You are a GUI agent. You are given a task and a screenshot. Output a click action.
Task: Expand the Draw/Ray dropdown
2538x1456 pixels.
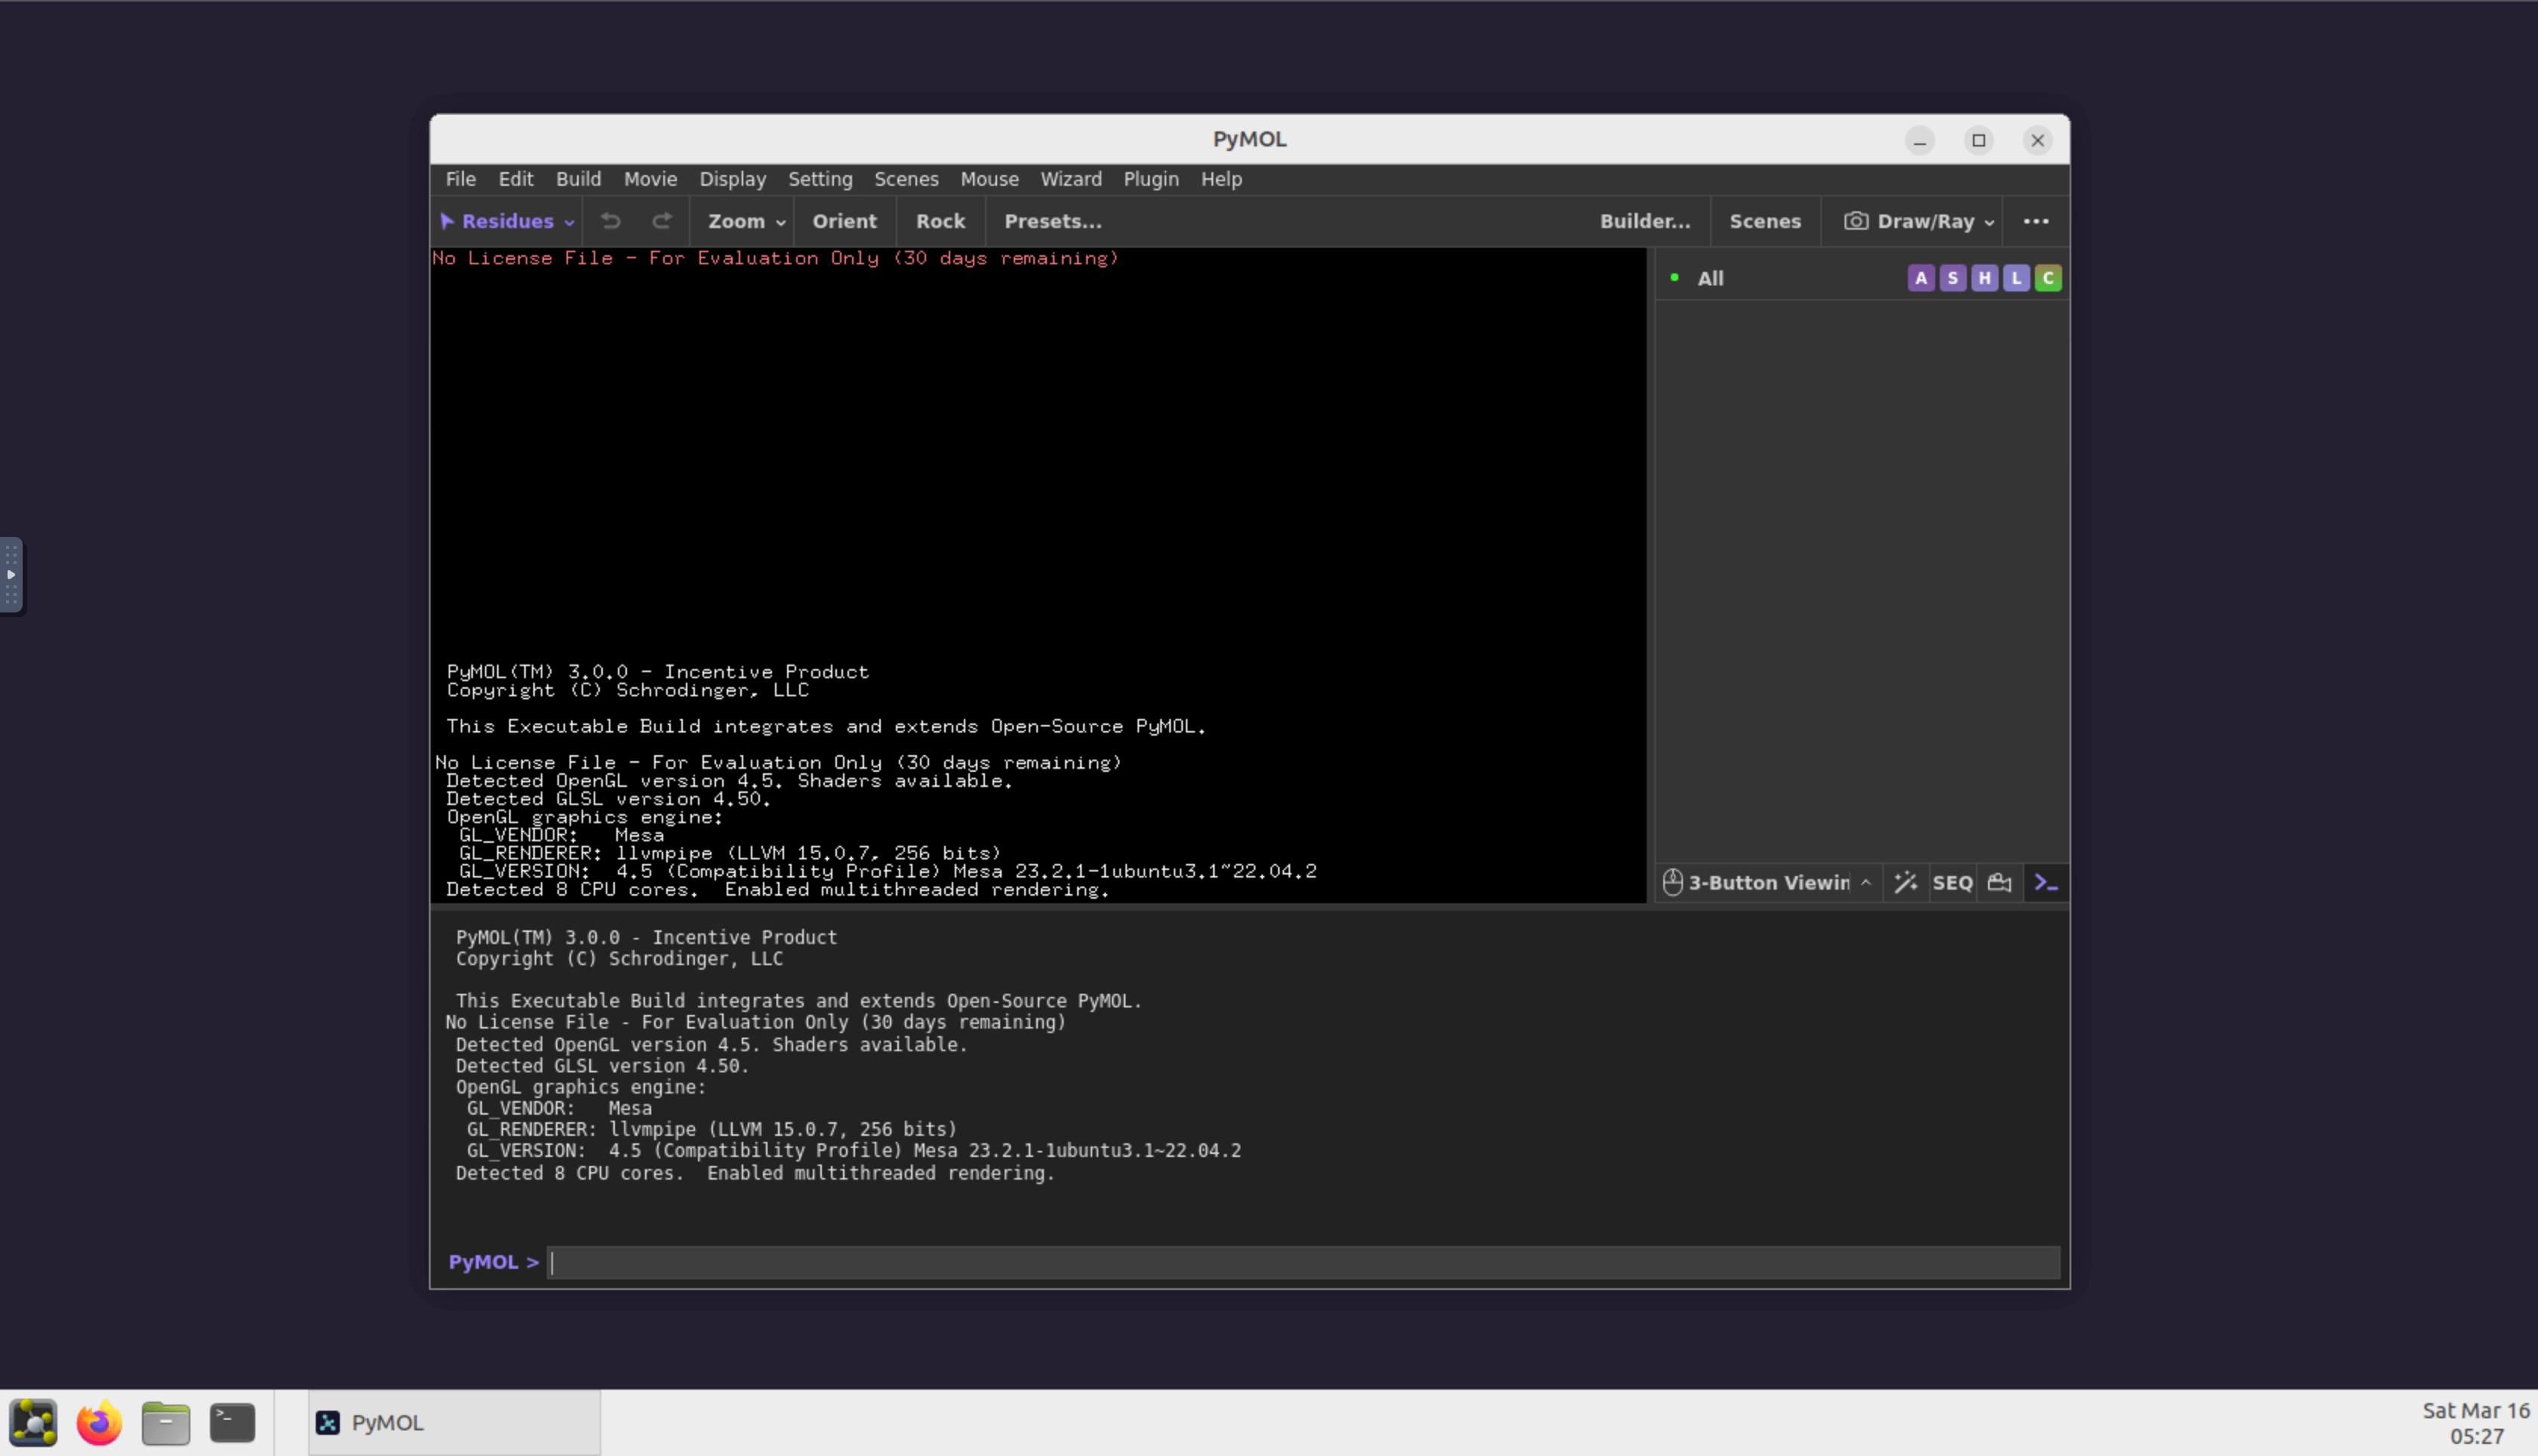coord(1988,222)
